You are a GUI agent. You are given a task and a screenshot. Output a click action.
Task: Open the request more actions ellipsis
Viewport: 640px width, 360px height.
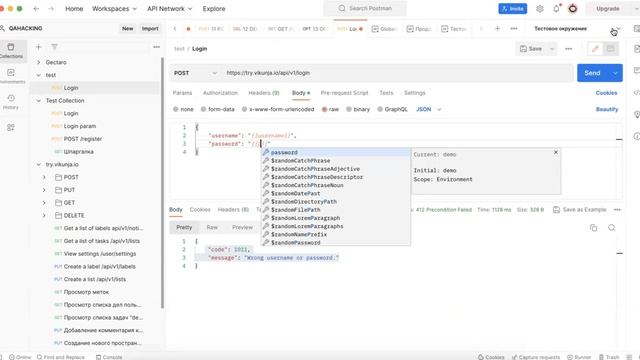click(569, 49)
